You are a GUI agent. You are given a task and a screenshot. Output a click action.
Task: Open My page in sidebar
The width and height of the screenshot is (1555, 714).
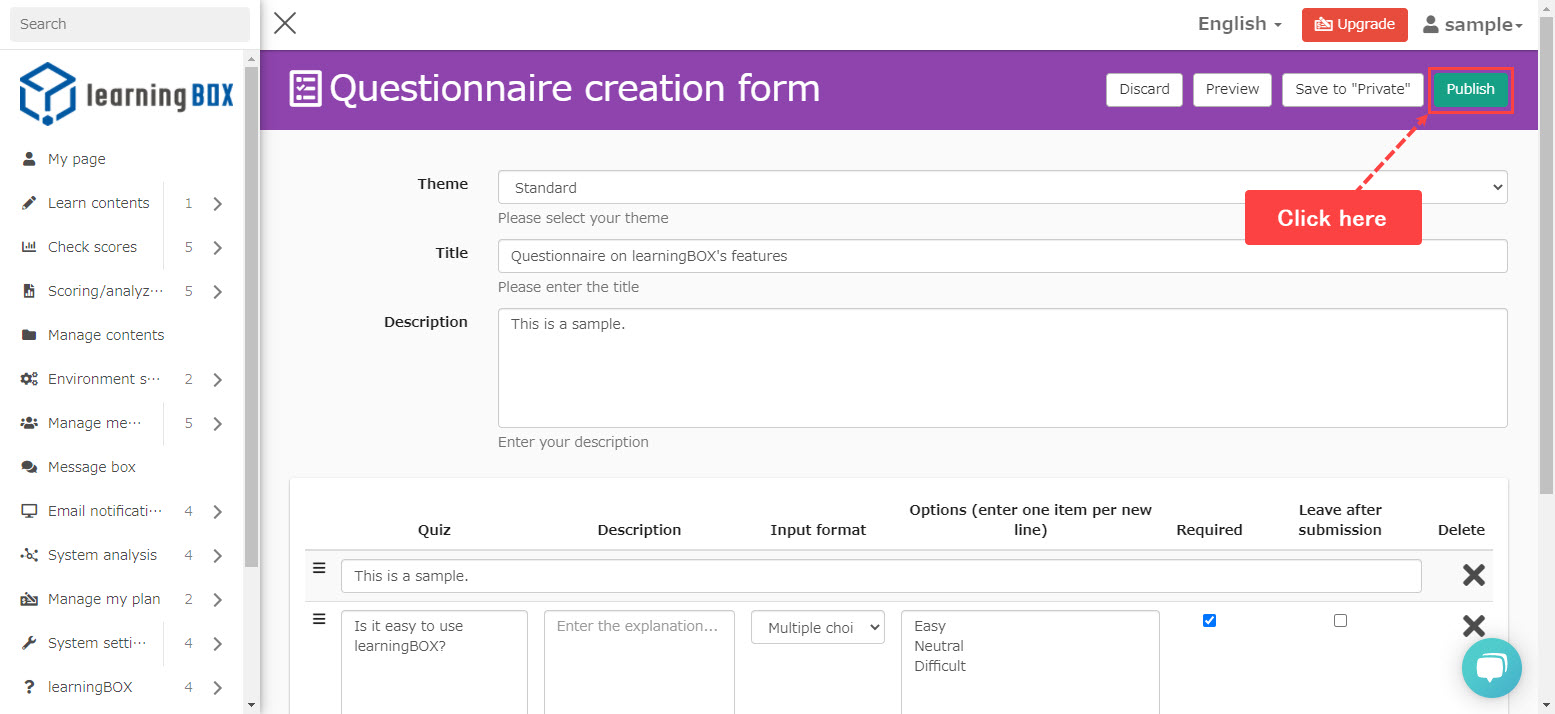pyautogui.click(x=76, y=159)
